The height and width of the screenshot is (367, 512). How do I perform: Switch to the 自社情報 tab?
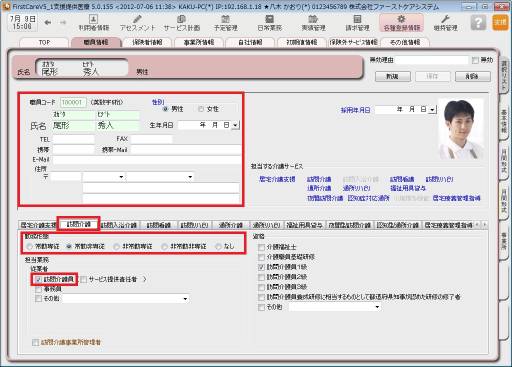click(x=250, y=42)
